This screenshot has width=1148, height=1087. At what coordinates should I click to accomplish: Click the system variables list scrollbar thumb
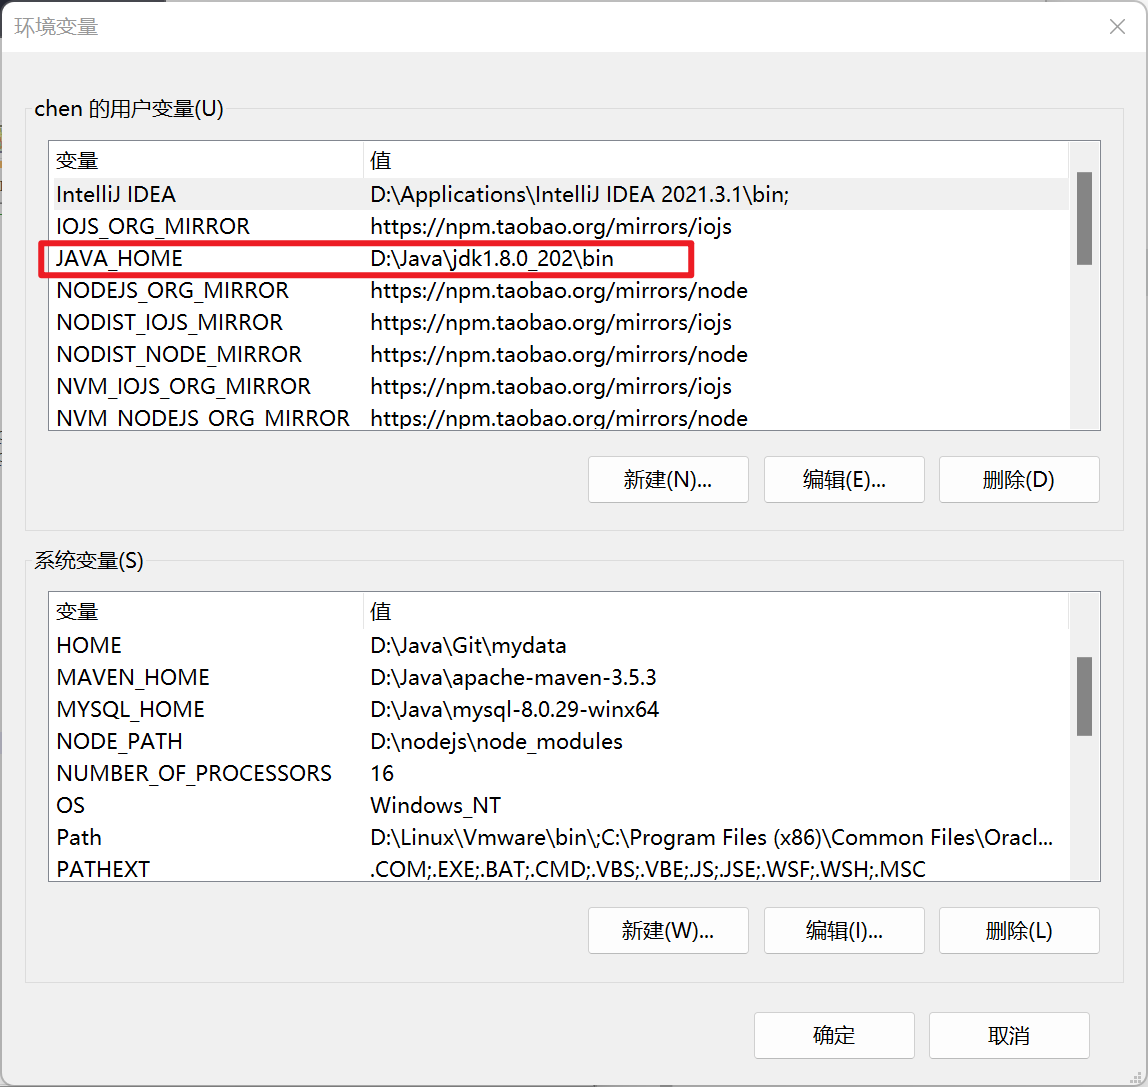1084,696
